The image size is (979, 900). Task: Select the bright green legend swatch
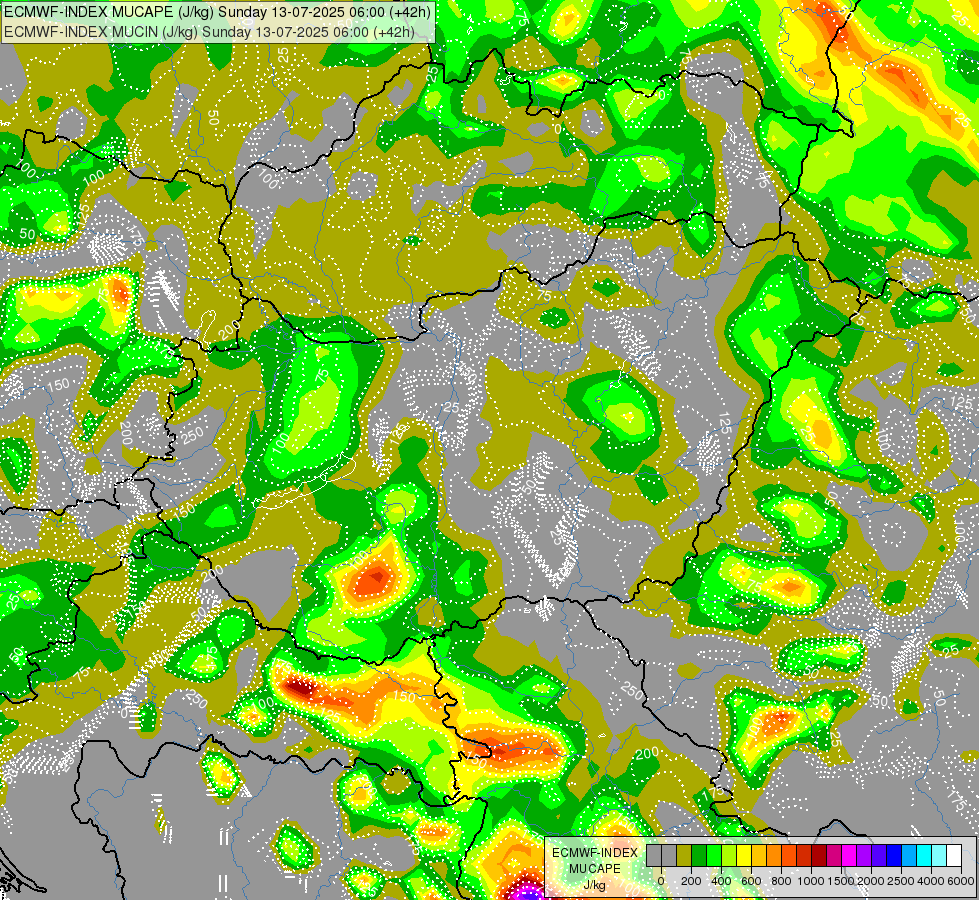714,855
